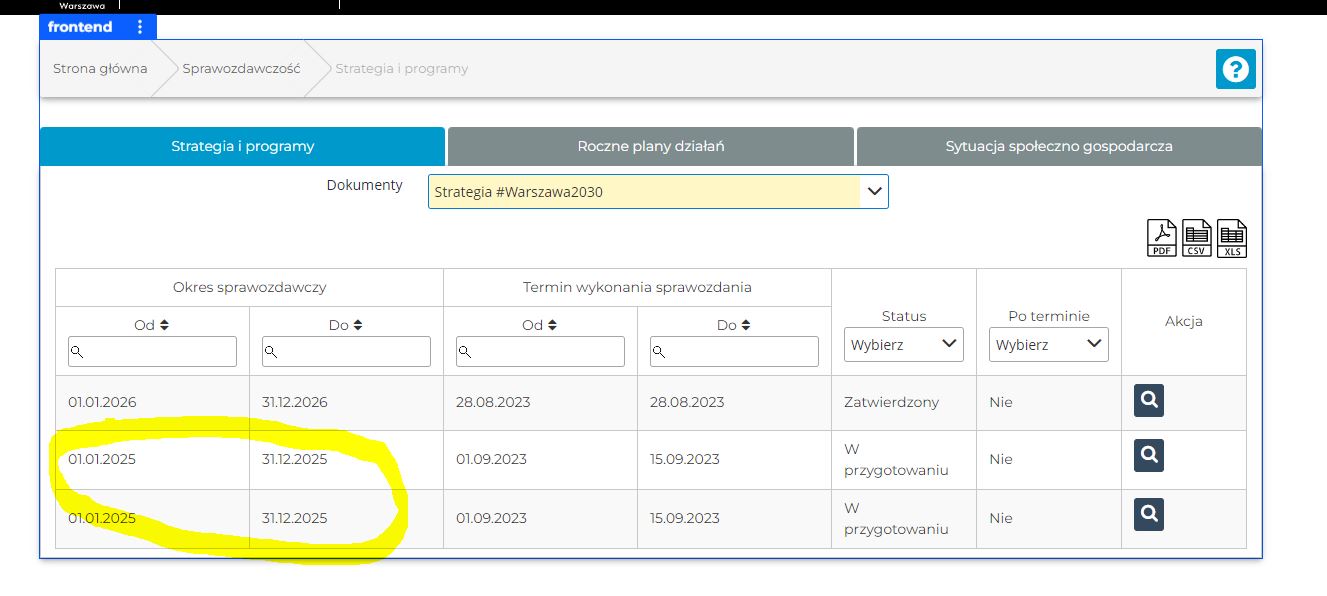Go to Strona główna breadcrumb
Screen dimensions: 1327x596
tap(100, 69)
